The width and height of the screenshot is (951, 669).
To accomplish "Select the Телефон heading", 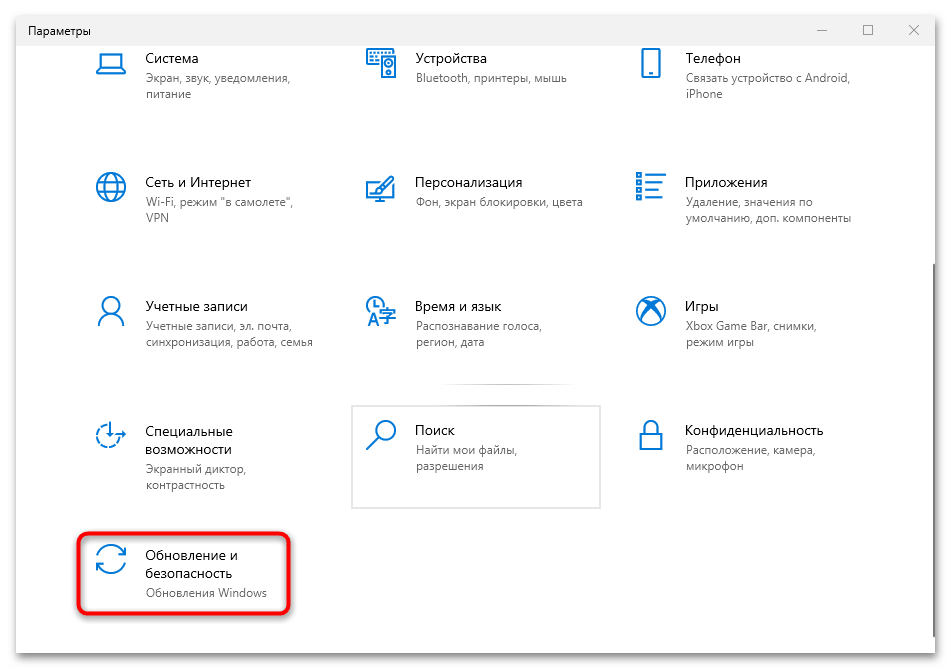I will (713, 59).
